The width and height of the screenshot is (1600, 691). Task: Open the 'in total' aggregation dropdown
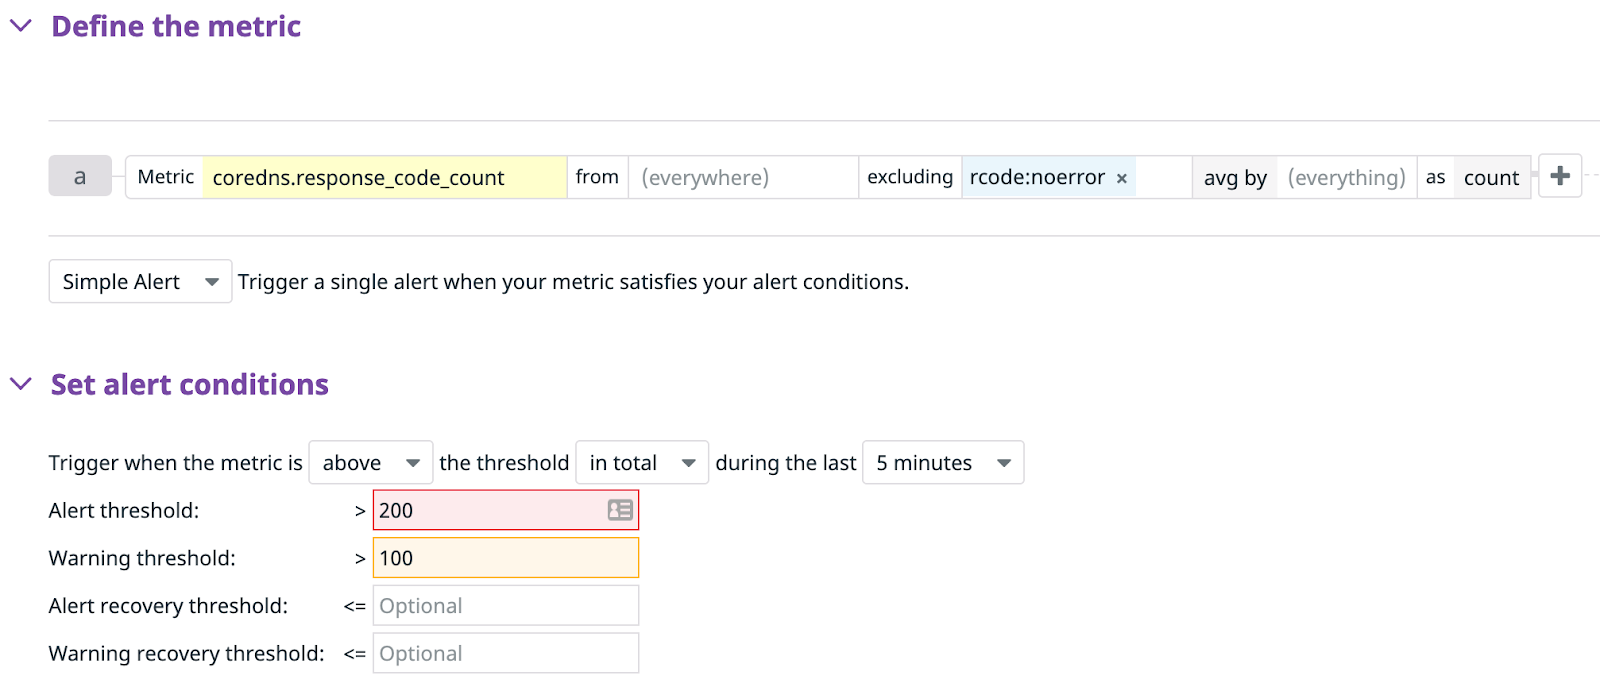pyautogui.click(x=642, y=463)
